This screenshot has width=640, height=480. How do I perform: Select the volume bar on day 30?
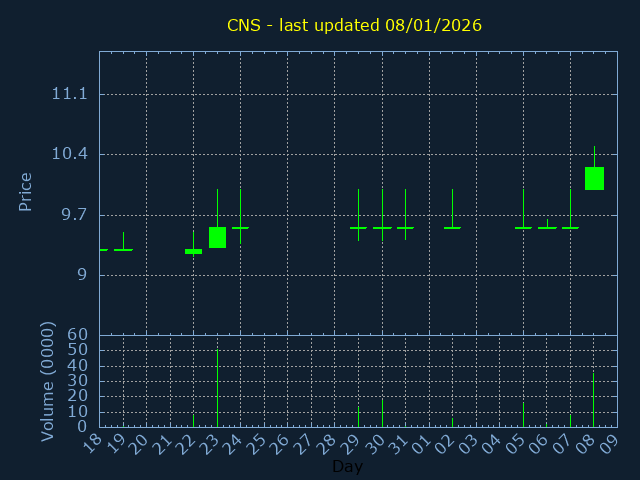[x=382, y=413]
